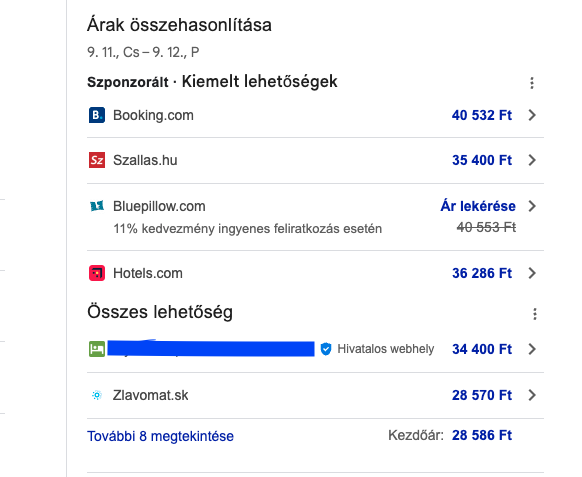Click the blue verified shield badge
The image size is (582, 477).
(326, 349)
